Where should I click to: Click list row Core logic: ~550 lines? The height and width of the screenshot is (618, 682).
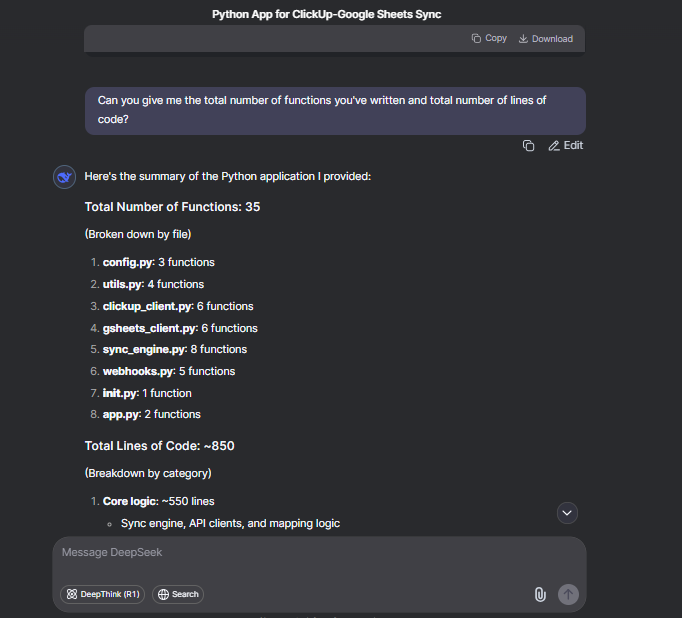[x=152, y=501]
